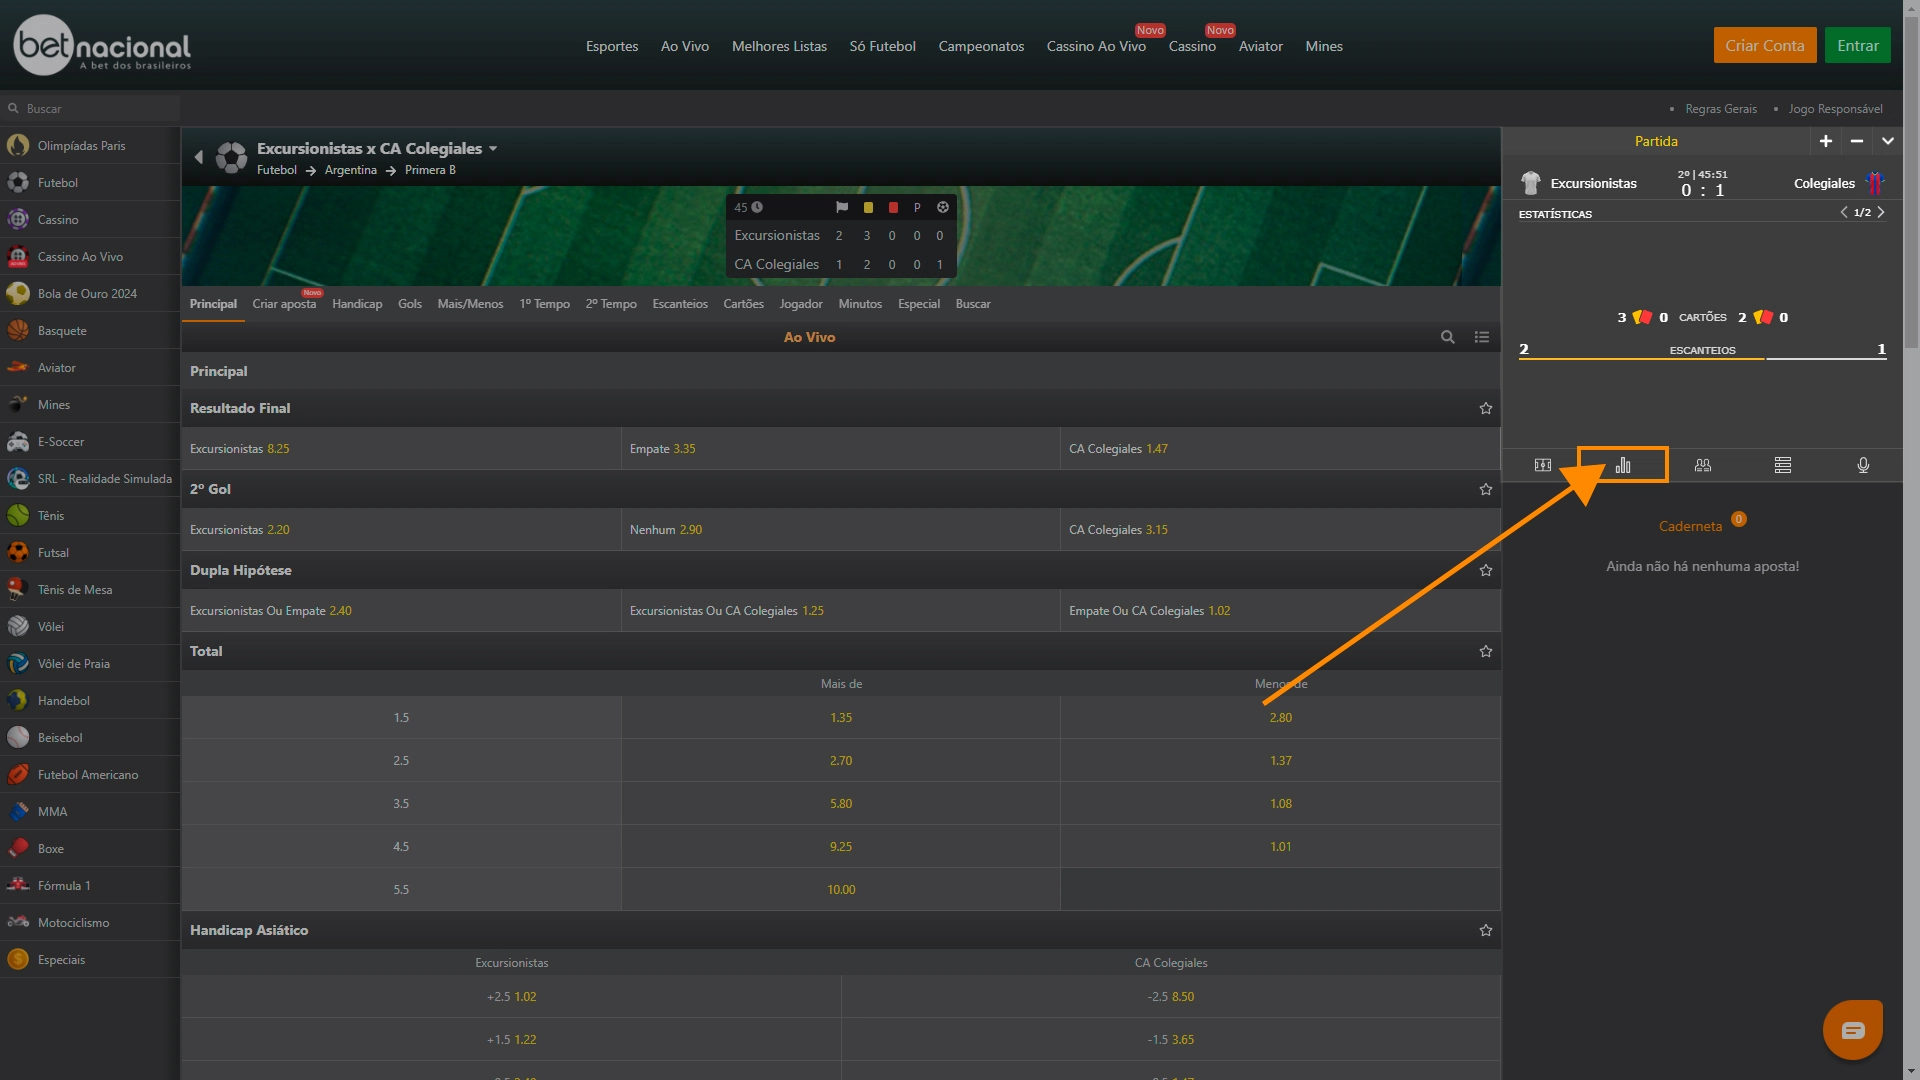The image size is (1920, 1080).
Task: Open Jogo Responsável link
Action: (x=1836, y=109)
